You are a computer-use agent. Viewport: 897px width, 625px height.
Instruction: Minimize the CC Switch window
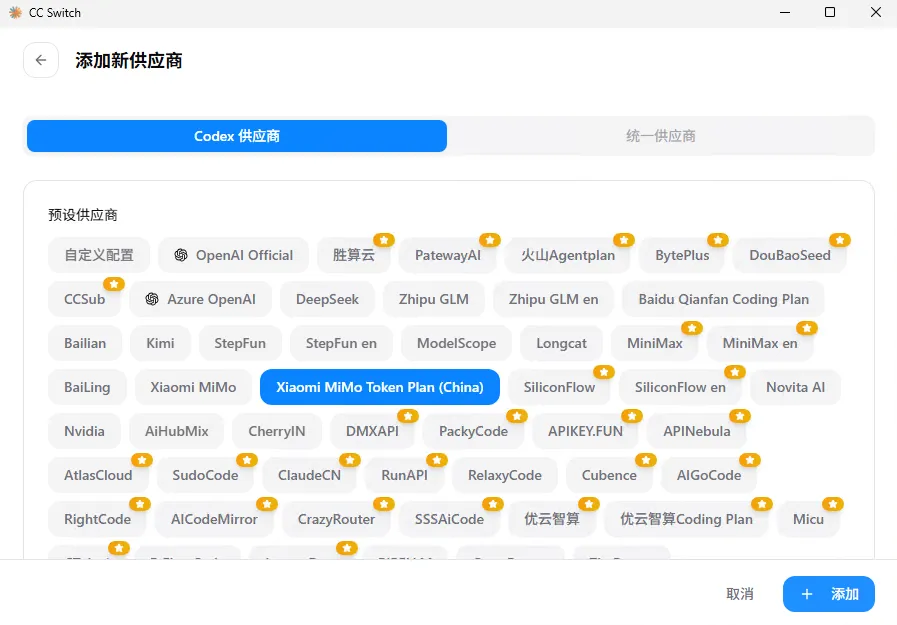coord(785,13)
